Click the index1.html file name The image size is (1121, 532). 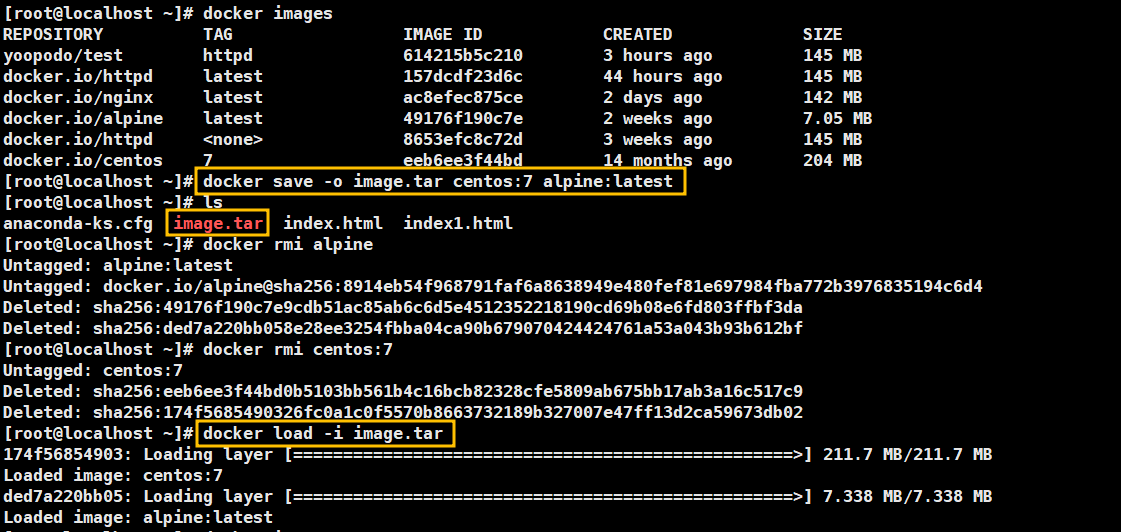[458, 224]
